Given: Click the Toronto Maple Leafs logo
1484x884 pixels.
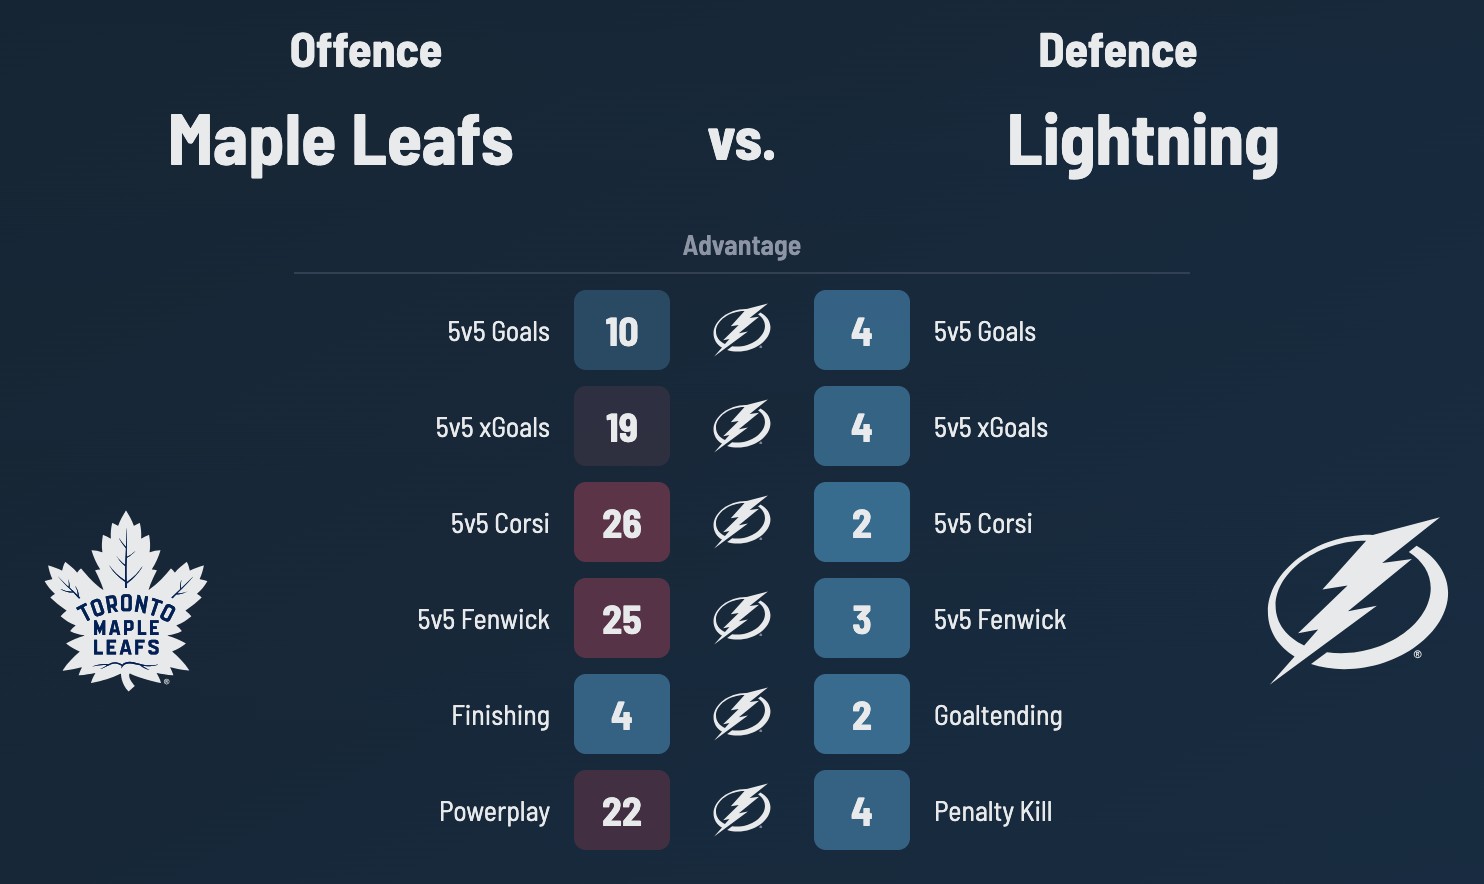Looking at the screenshot, I should point(126,601).
